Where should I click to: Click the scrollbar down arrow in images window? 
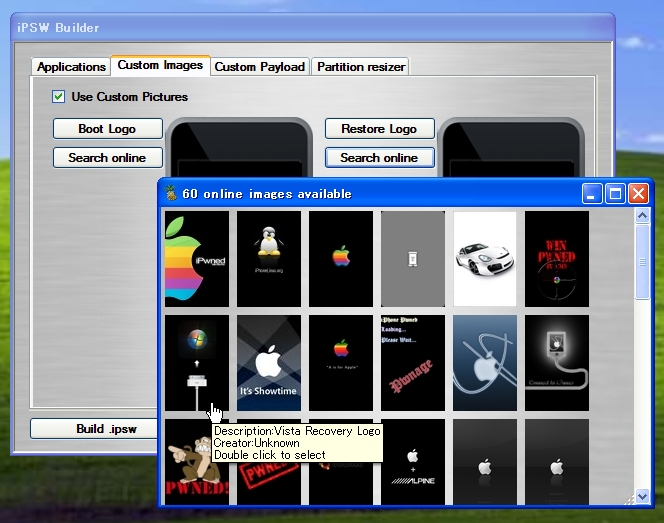click(x=642, y=495)
